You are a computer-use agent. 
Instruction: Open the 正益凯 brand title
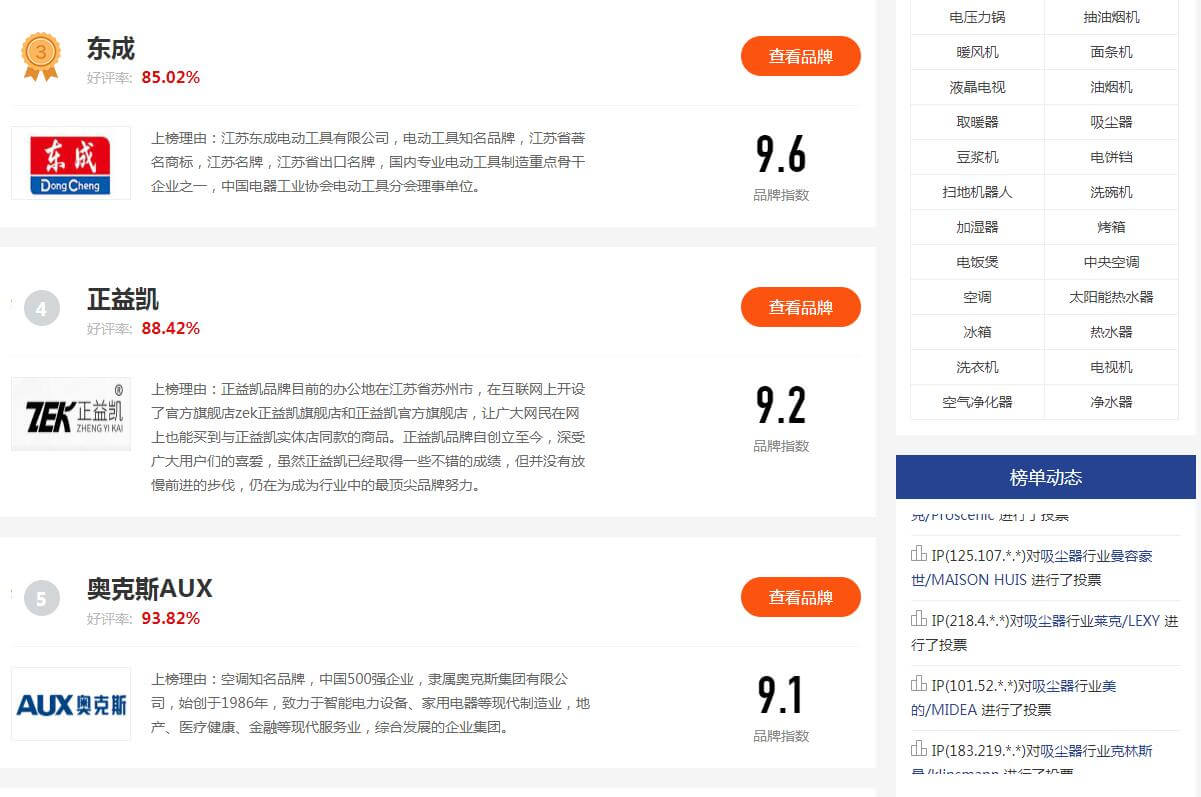tap(123, 299)
